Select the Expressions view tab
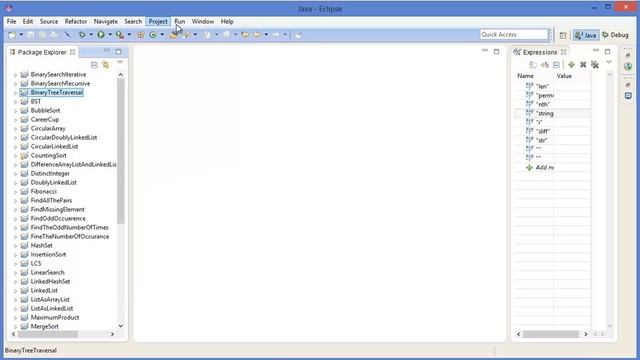 [540, 52]
